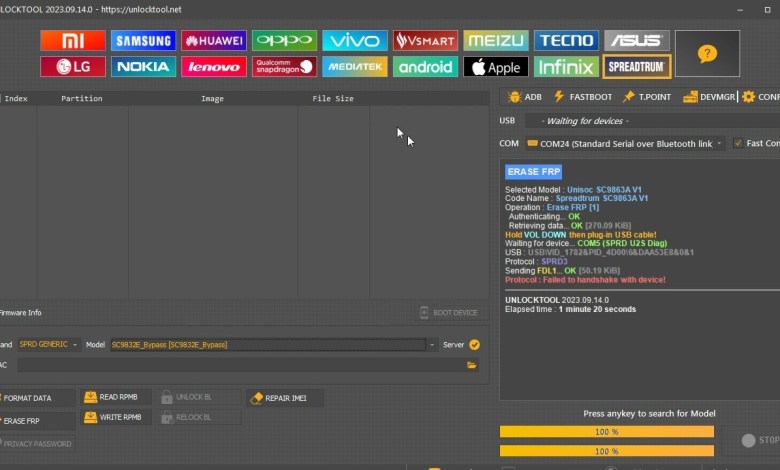Image resolution: width=780 pixels, height=470 pixels.
Task: Select the Xiaomi MI brand logo
Action: pyautogui.click(x=72, y=40)
